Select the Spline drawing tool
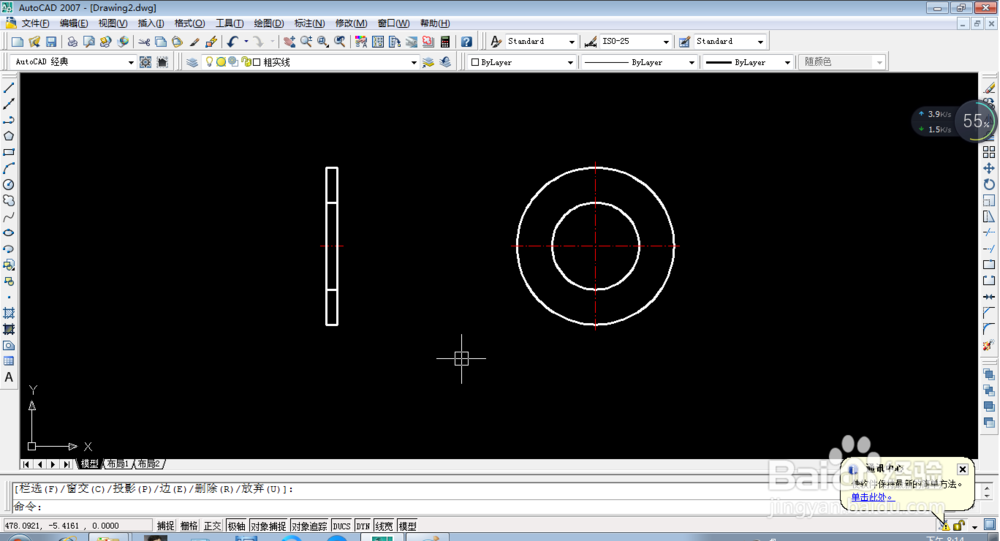This screenshot has width=1000, height=541. tap(9, 217)
